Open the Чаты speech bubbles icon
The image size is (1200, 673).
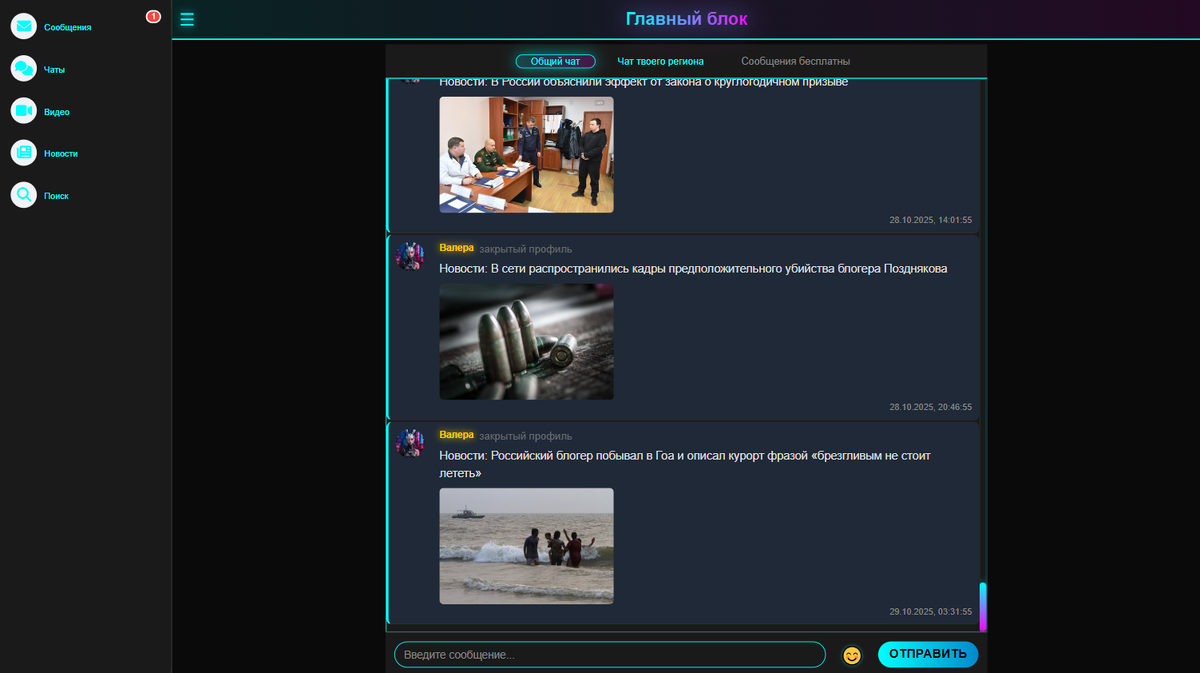pyautogui.click(x=24, y=69)
